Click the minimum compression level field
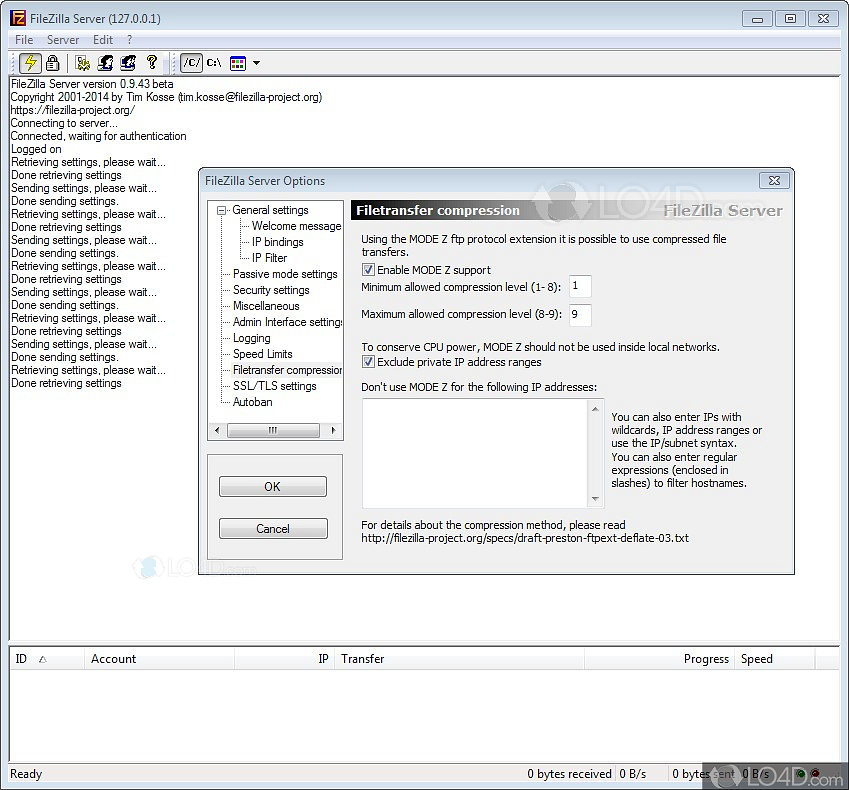 click(x=580, y=287)
